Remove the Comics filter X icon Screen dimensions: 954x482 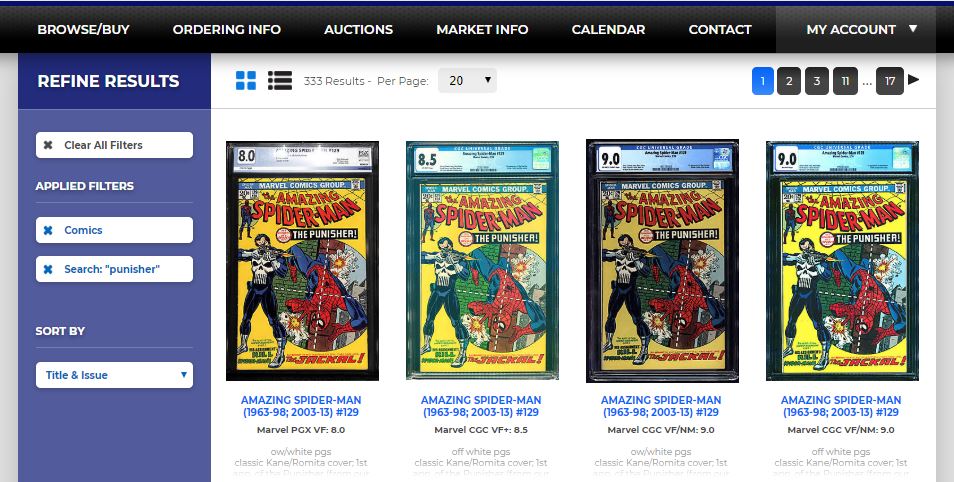click(48, 230)
